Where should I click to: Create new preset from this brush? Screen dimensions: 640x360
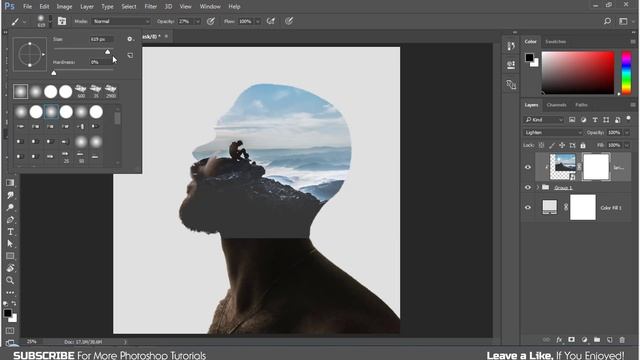click(130, 55)
